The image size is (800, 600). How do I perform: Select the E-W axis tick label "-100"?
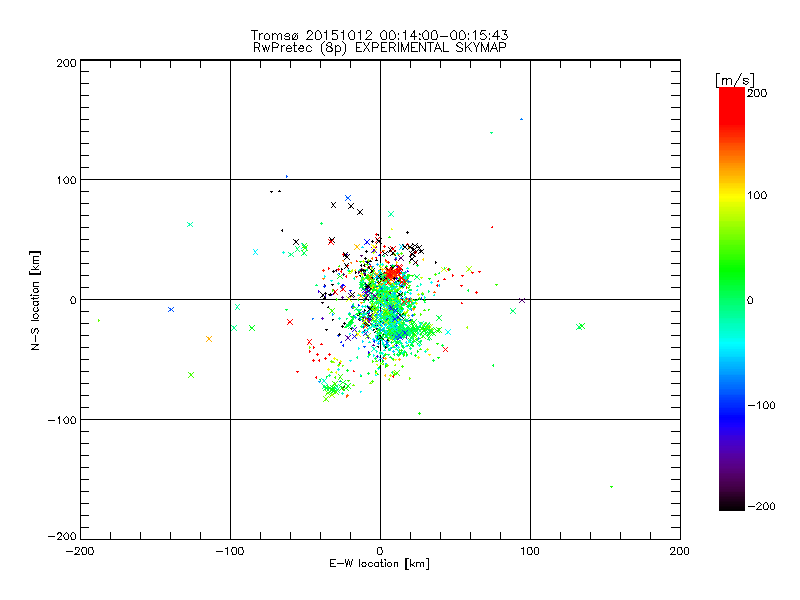point(230,551)
